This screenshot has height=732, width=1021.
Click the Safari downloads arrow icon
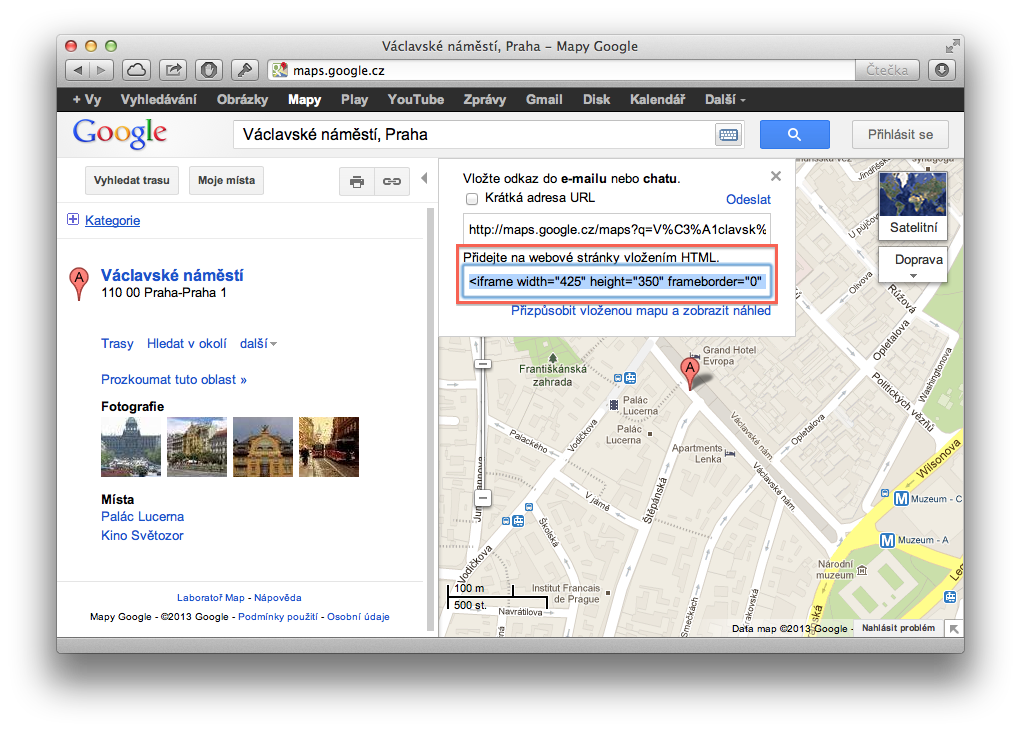tap(942, 70)
